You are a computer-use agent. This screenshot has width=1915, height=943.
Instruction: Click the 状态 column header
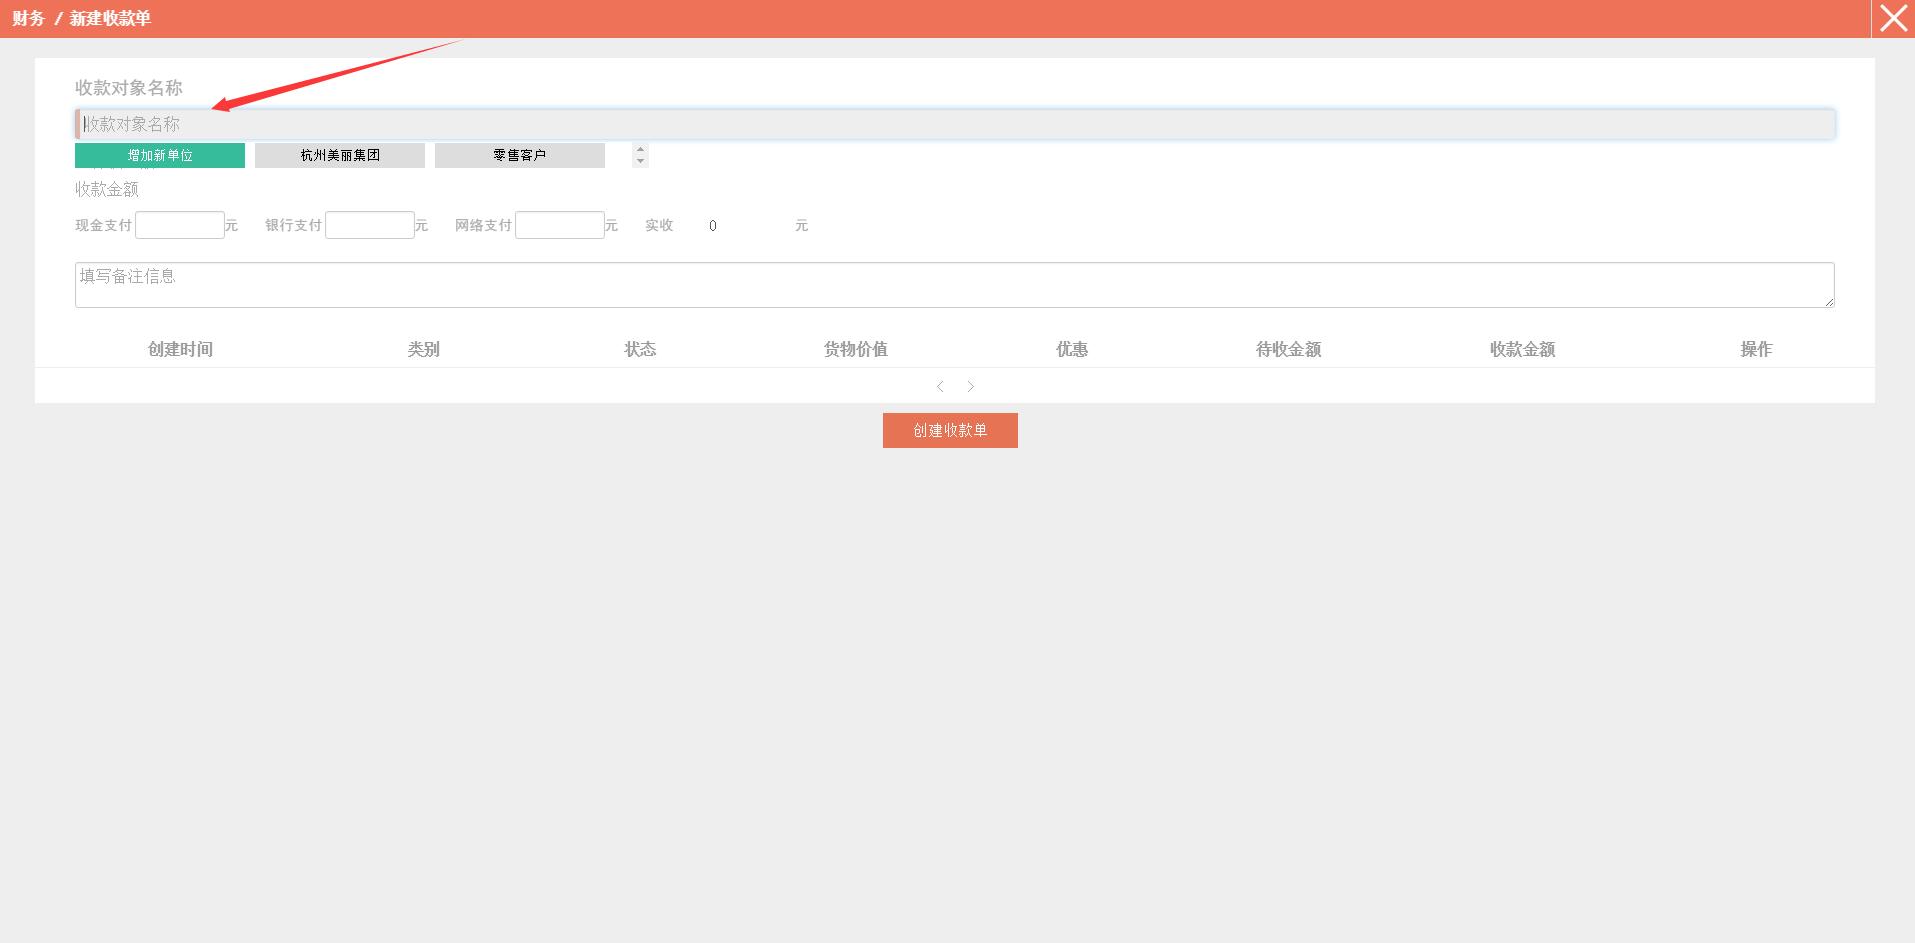tap(640, 349)
